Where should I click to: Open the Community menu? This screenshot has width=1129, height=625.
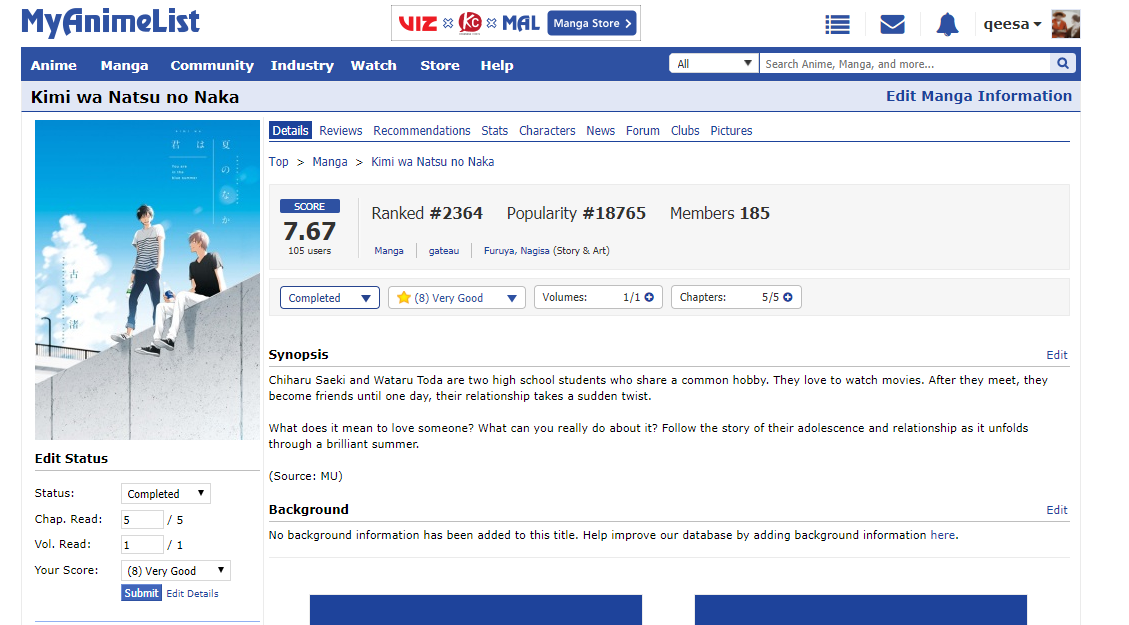212,65
